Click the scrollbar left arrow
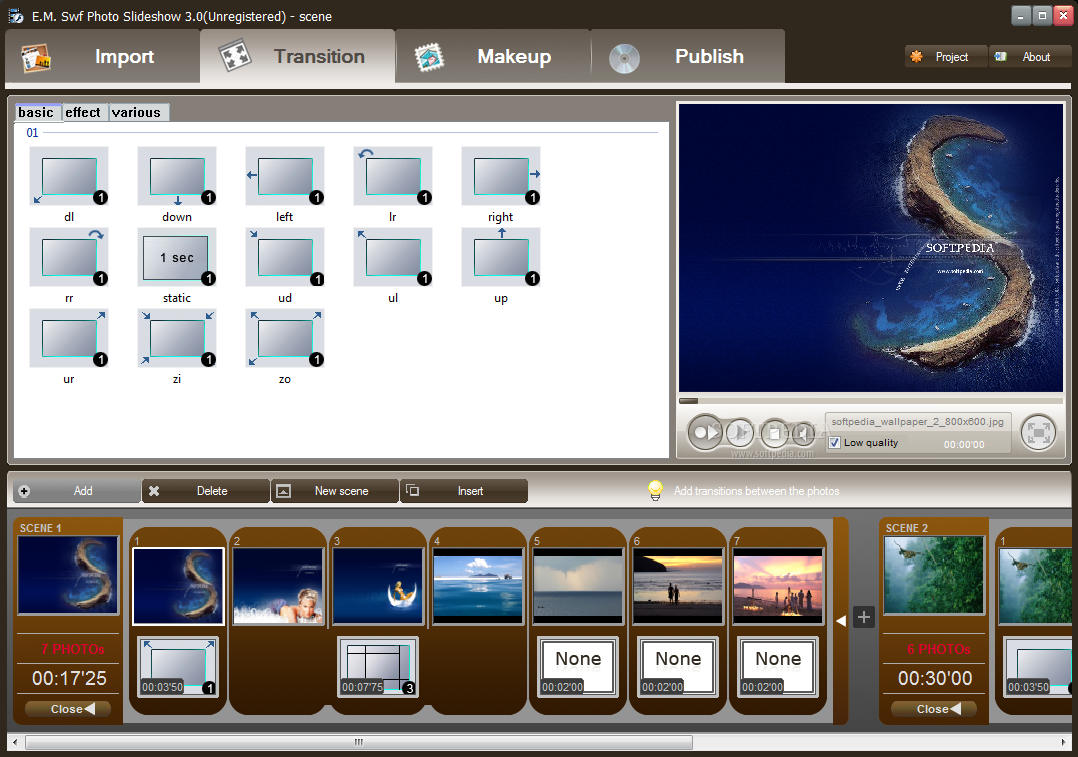The height and width of the screenshot is (757, 1078). tap(15, 742)
